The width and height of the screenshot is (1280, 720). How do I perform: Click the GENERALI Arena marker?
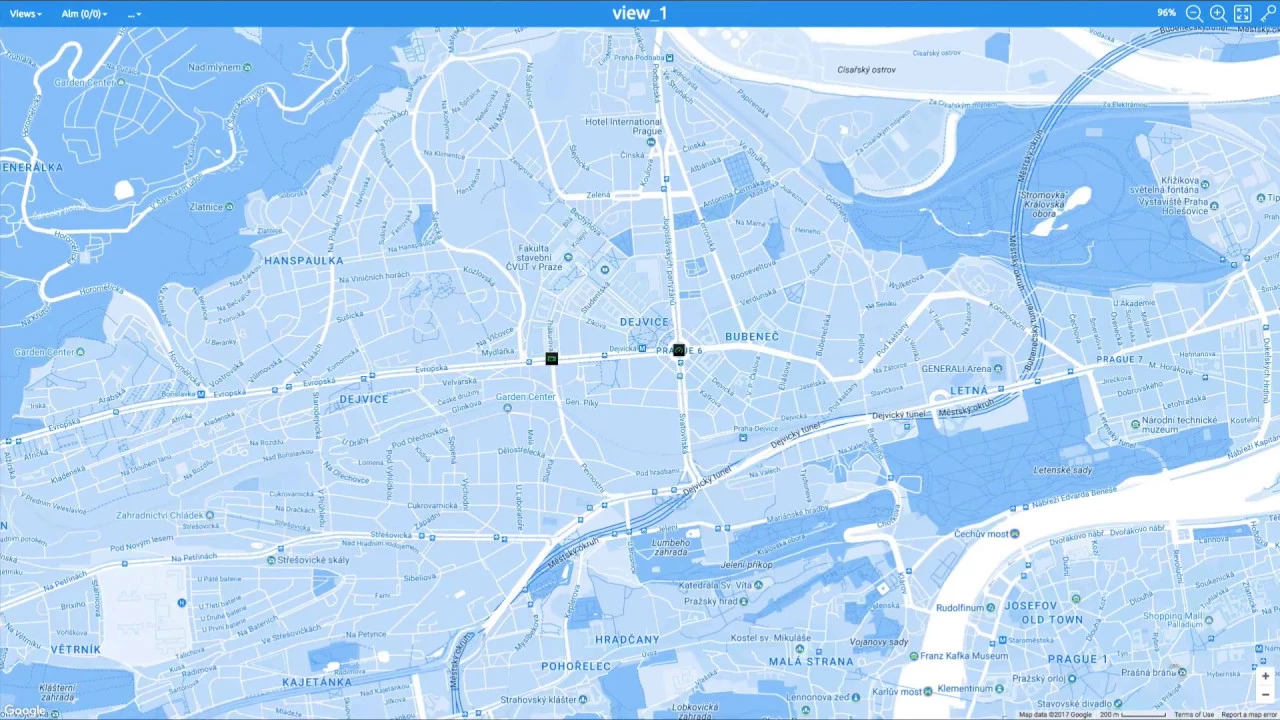(999, 368)
